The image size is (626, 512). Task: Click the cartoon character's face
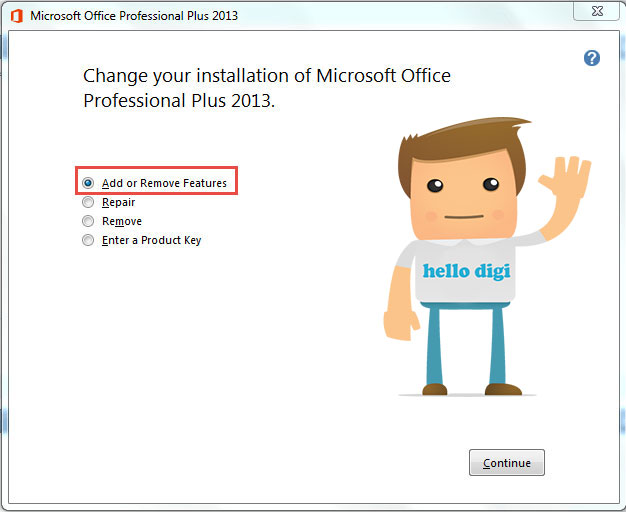click(x=462, y=200)
